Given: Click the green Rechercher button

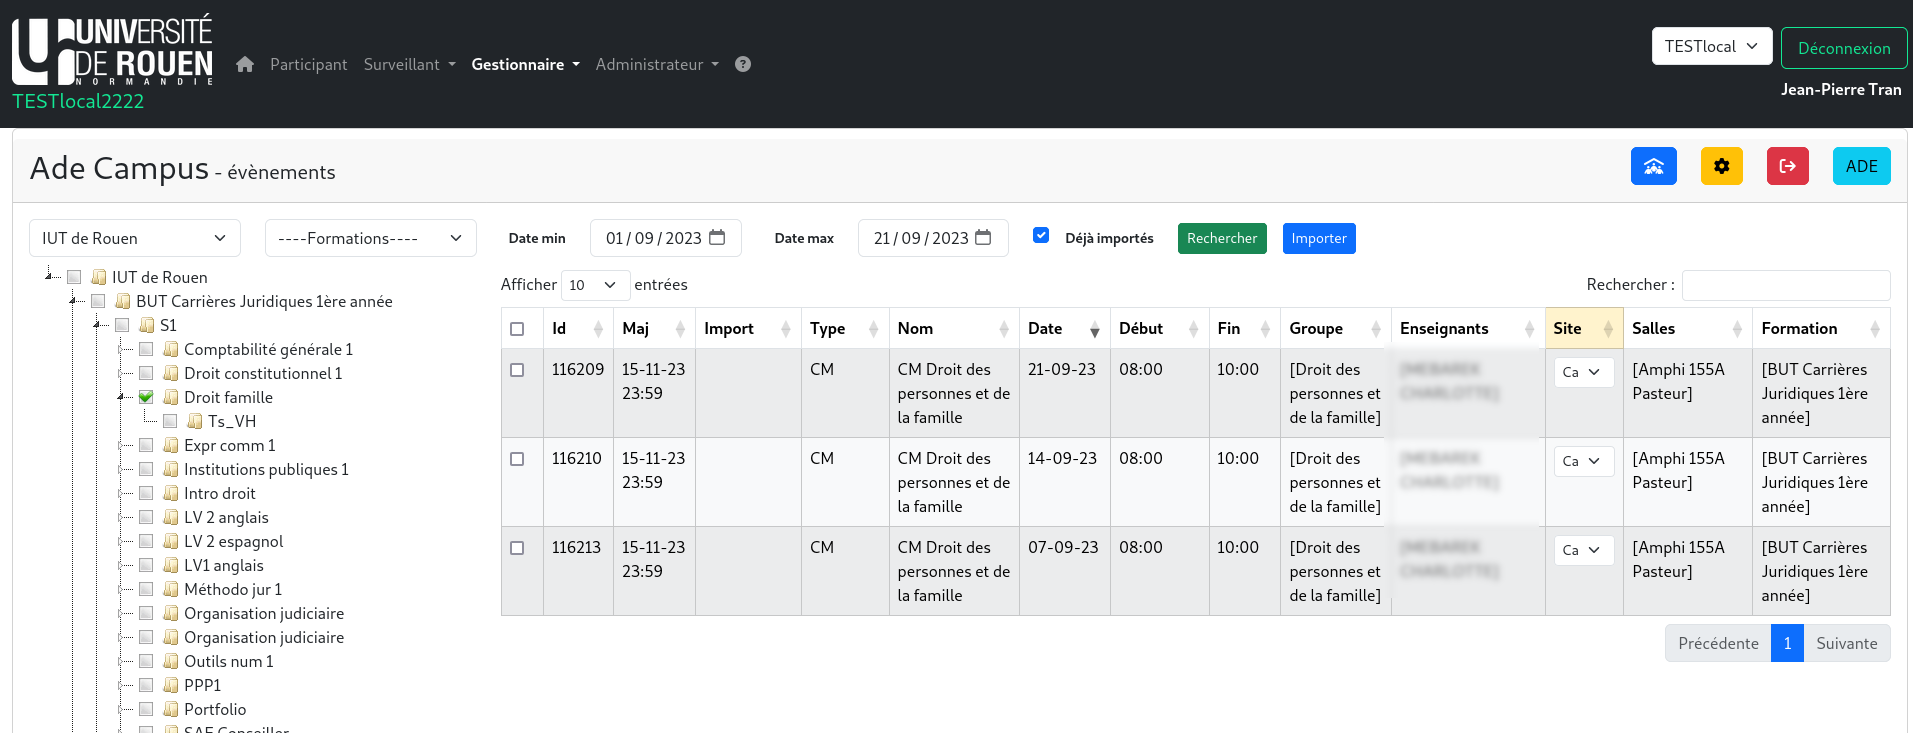Looking at the screenshot, I should tap(1221, 238).
